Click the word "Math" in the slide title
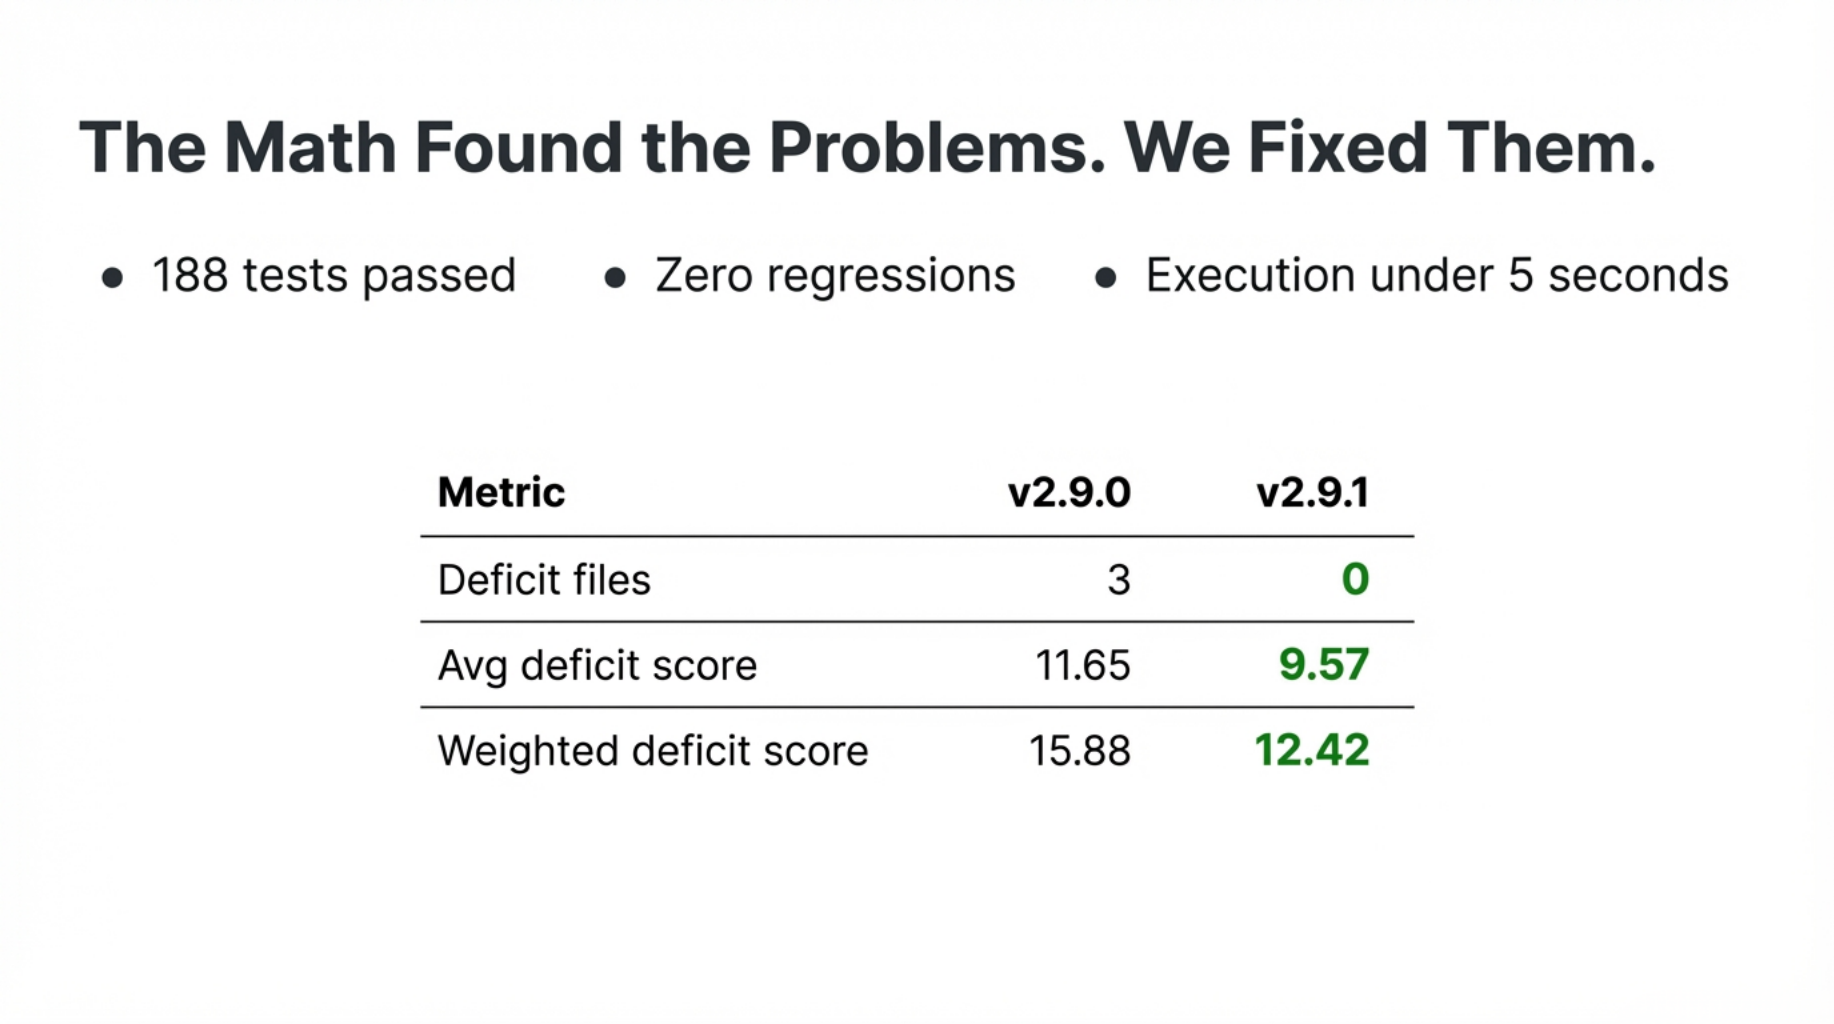1834x1024 pixels. click(x=310, y=148)
